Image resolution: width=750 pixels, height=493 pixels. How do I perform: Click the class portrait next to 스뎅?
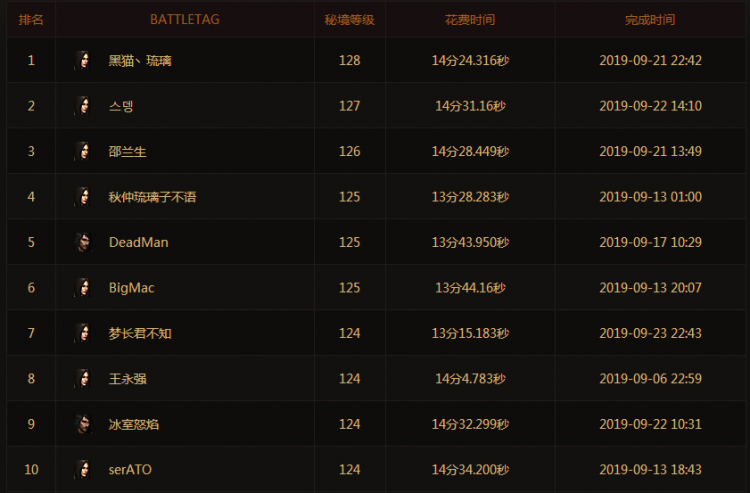82,106
